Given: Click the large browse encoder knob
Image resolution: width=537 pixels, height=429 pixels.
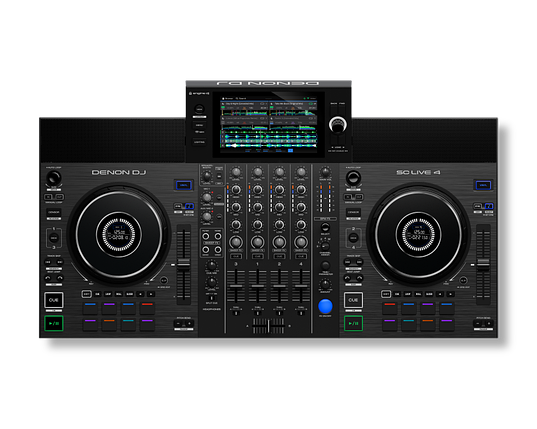Looking at the screenshot, I should [338, 124].
